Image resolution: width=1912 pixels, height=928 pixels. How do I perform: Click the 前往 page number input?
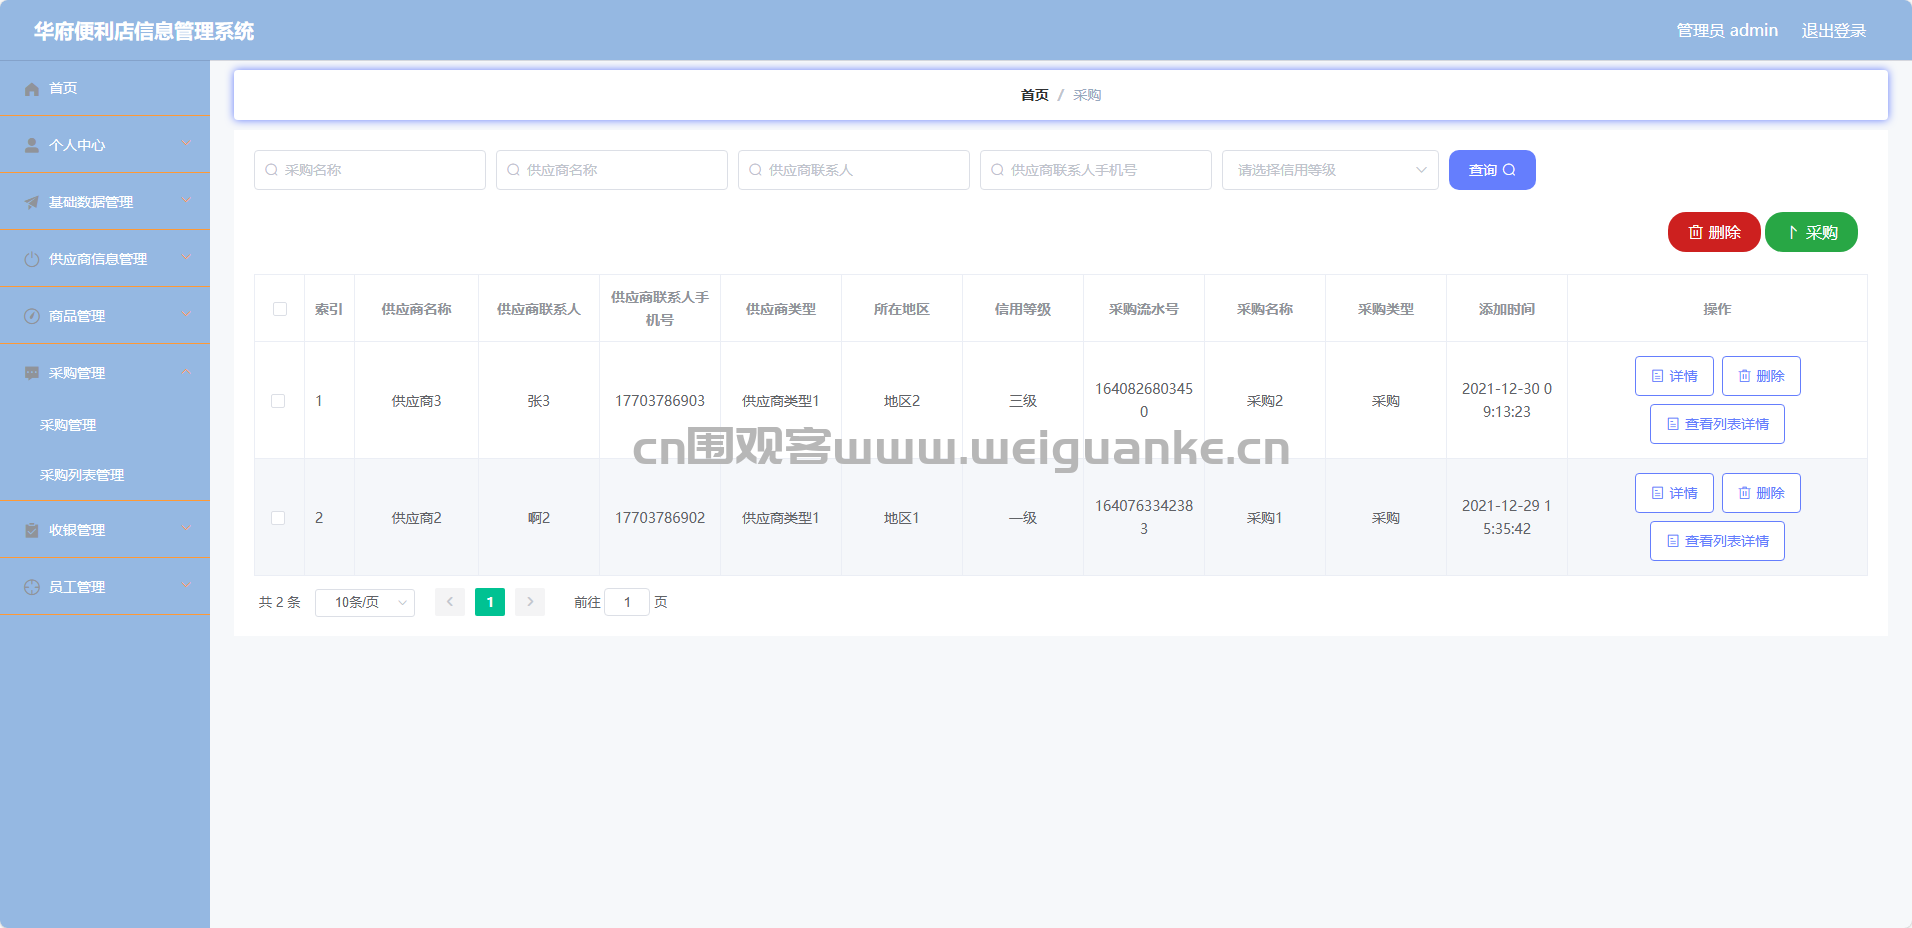(x=627, y=602)
